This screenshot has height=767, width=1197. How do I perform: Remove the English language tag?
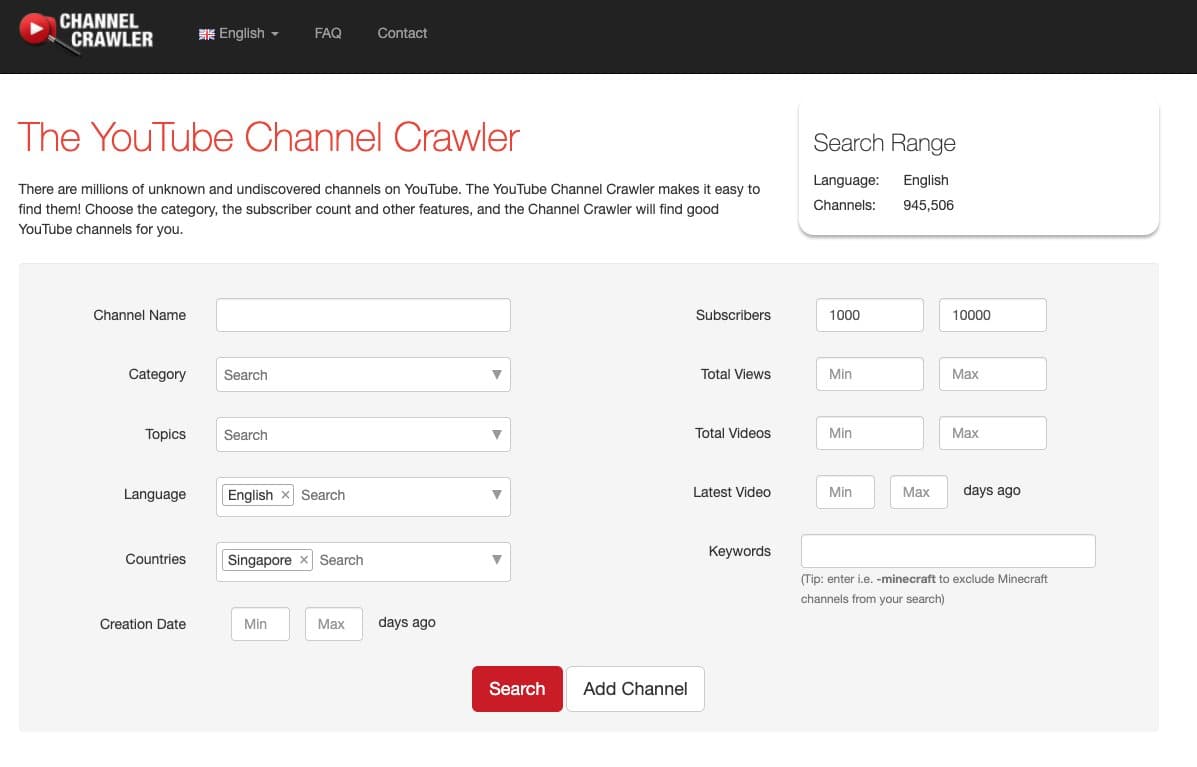click(285, 495)
